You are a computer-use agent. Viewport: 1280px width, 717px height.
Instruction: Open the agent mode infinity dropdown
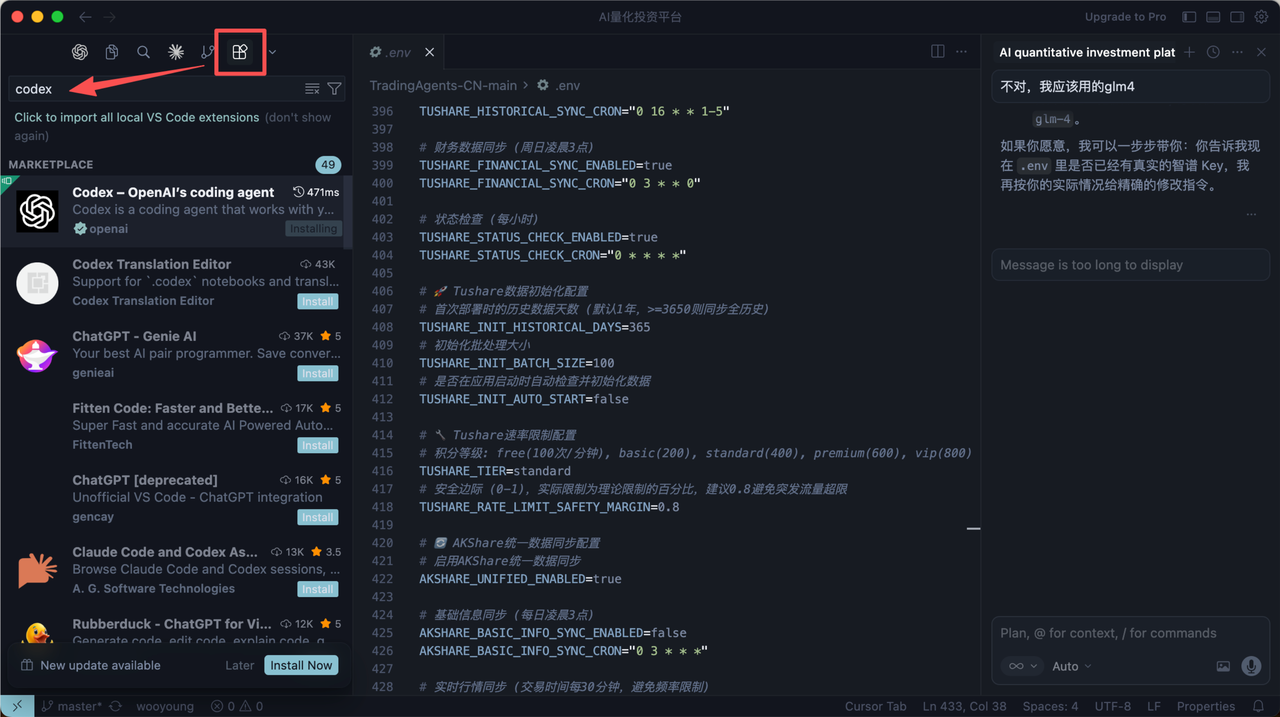pos(1022,666)
